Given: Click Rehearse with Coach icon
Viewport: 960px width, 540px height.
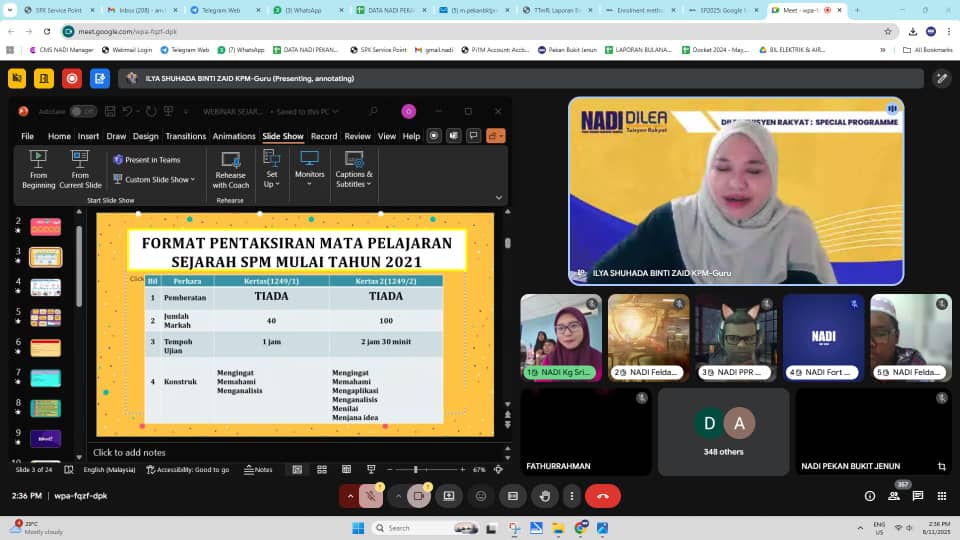Looking at the screenshot, I should coord(231,160).
